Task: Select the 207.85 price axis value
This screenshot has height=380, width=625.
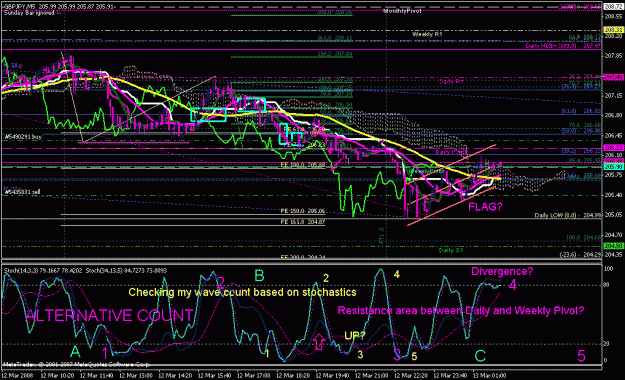Action: click(613, 56)
